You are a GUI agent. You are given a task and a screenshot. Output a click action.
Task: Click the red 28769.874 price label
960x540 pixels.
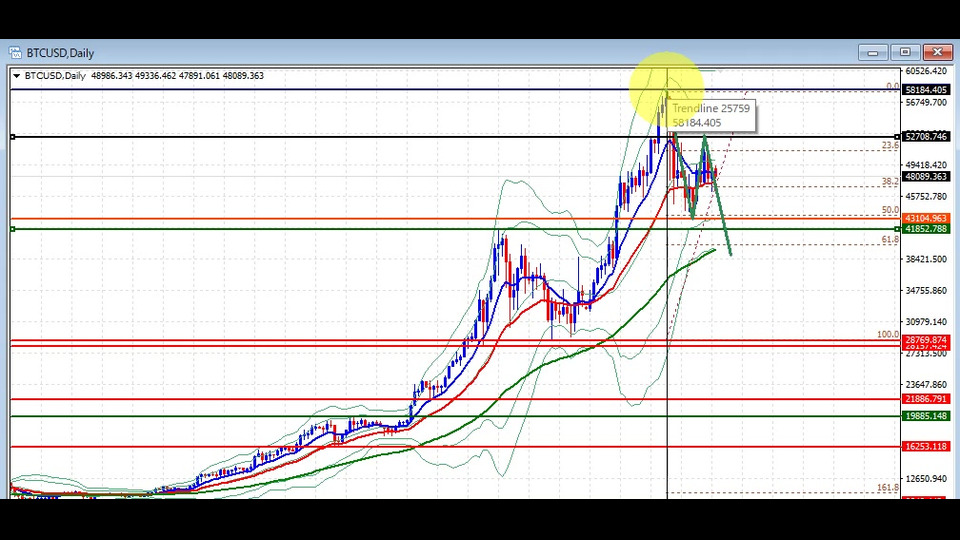tap(926, 340)
